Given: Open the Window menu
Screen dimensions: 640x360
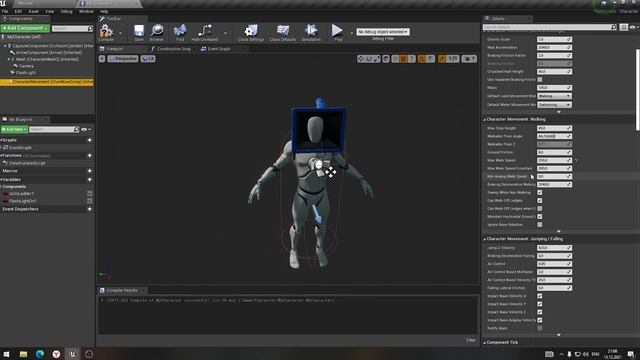Looking at the screenshot, I should pos(86,11).
